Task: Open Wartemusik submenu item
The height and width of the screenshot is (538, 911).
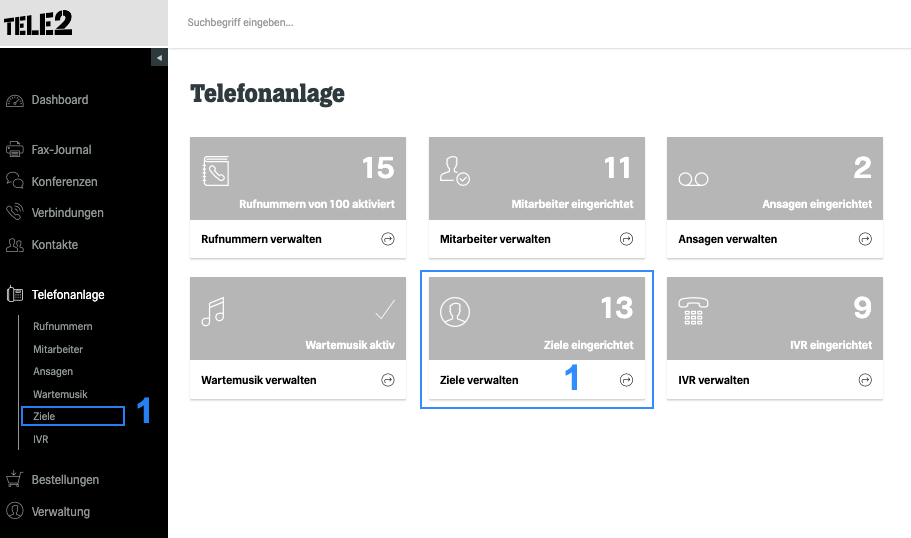Action: 60,394
